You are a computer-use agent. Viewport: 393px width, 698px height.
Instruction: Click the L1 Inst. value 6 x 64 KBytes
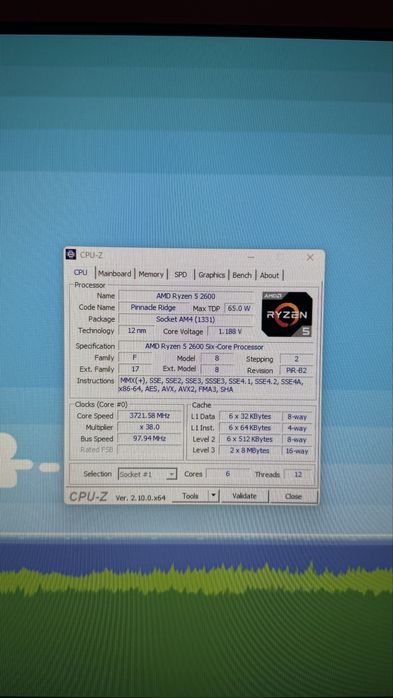pos(250,428)
